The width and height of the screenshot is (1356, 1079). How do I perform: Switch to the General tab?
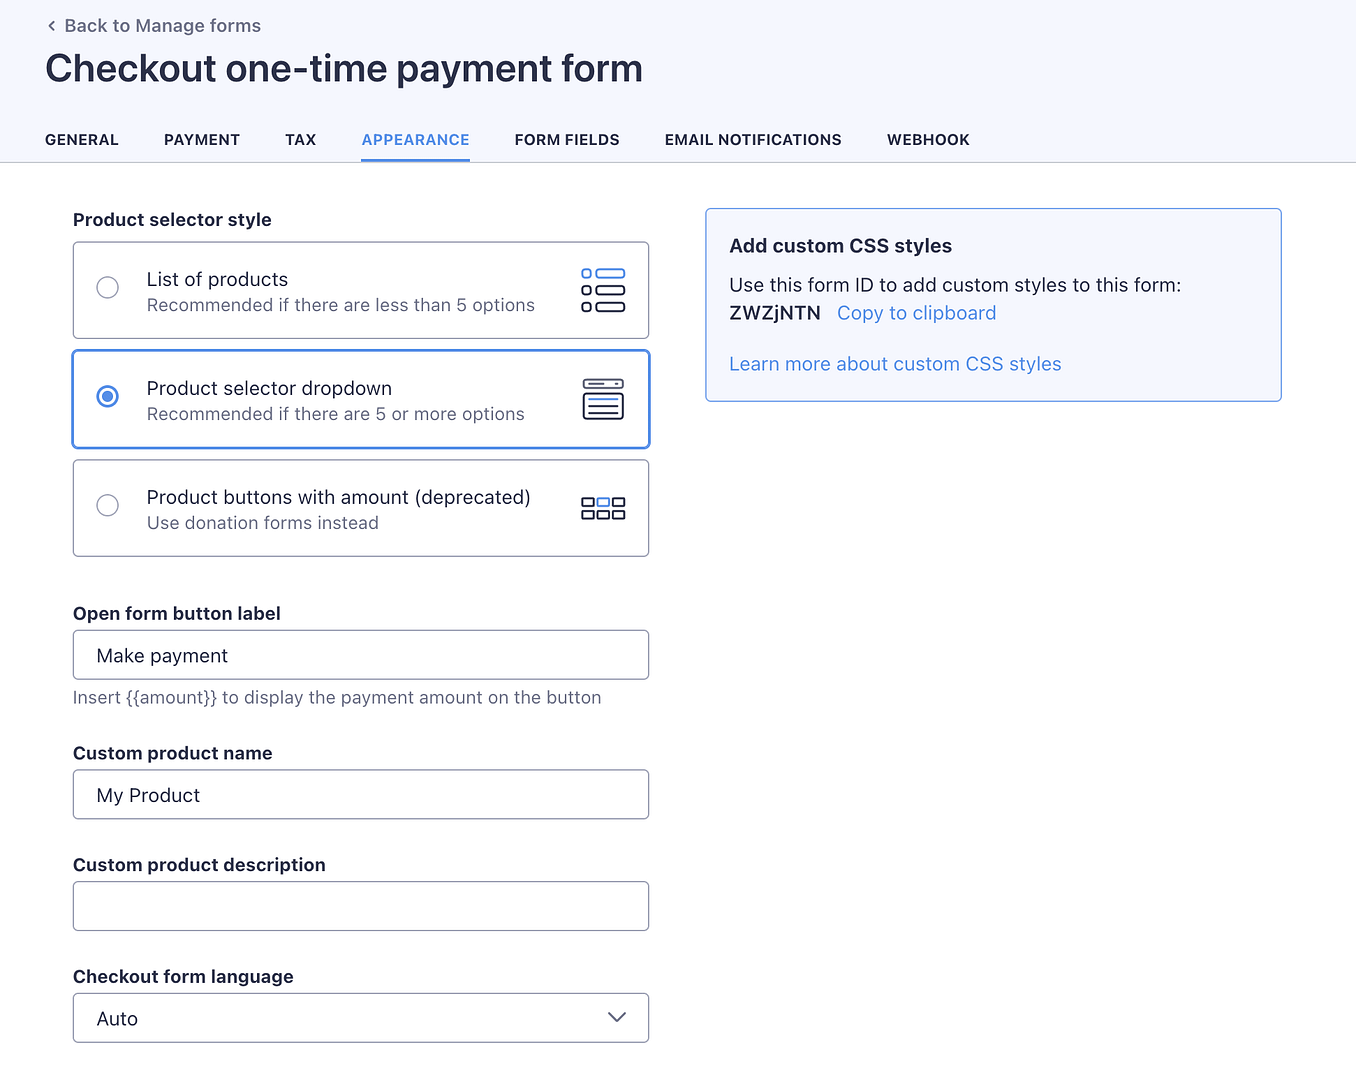(82, 140)
